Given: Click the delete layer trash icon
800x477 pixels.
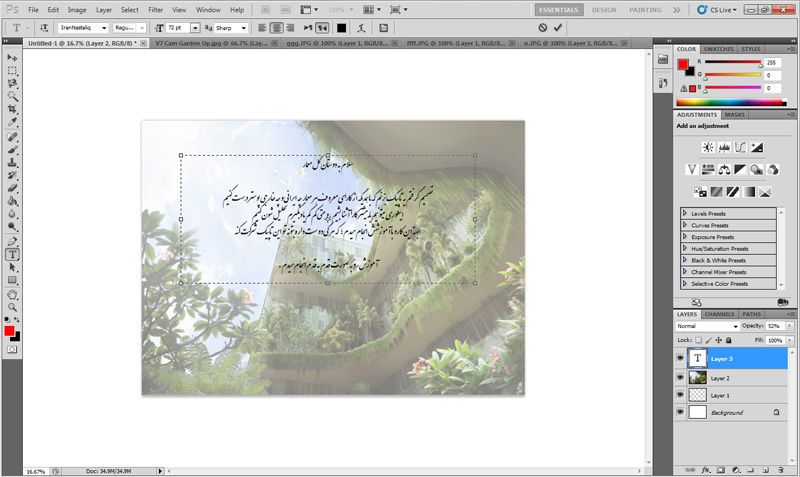Looking at the screenshot, I should click(x=783, y=468).
